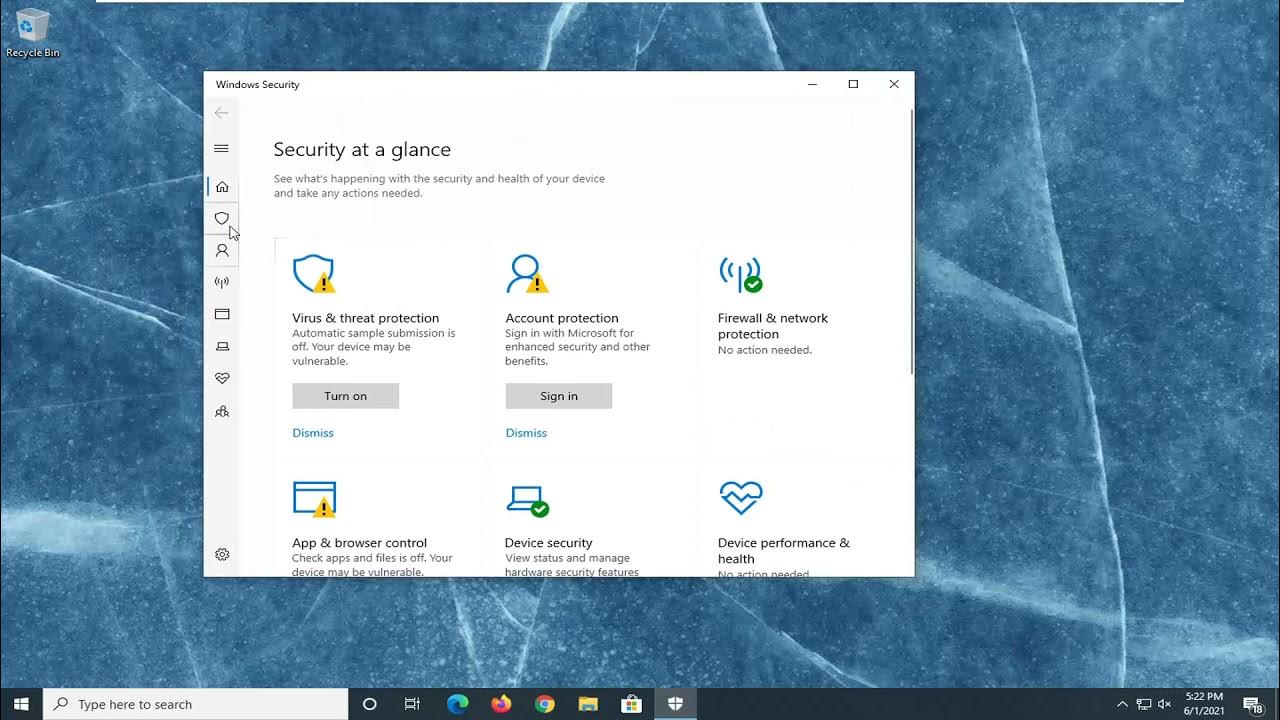Screen dimensions: 1280x720
Task: Launch Google Chrome from taskbar
Action: (544, 704)
